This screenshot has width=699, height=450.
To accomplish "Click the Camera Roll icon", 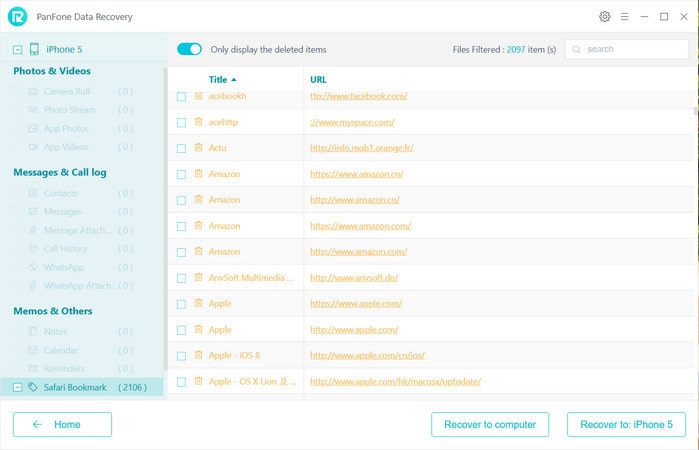I will pos(33,91).
